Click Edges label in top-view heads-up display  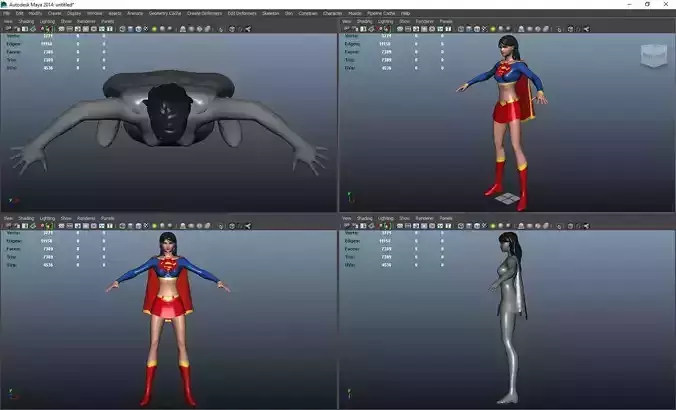[13, 44]
